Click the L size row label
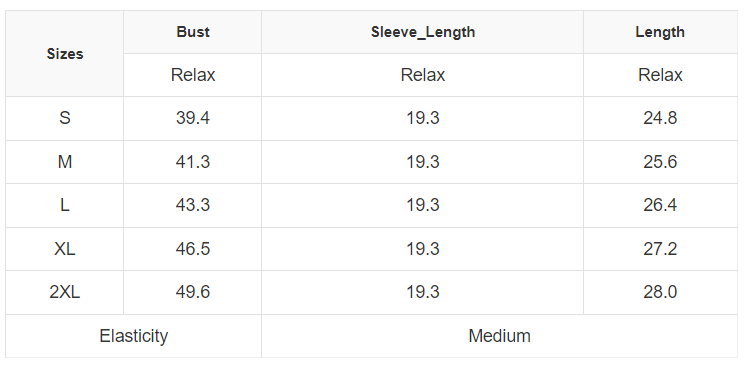The width and height of the screenshot is (746, 366). pos(65,205)
